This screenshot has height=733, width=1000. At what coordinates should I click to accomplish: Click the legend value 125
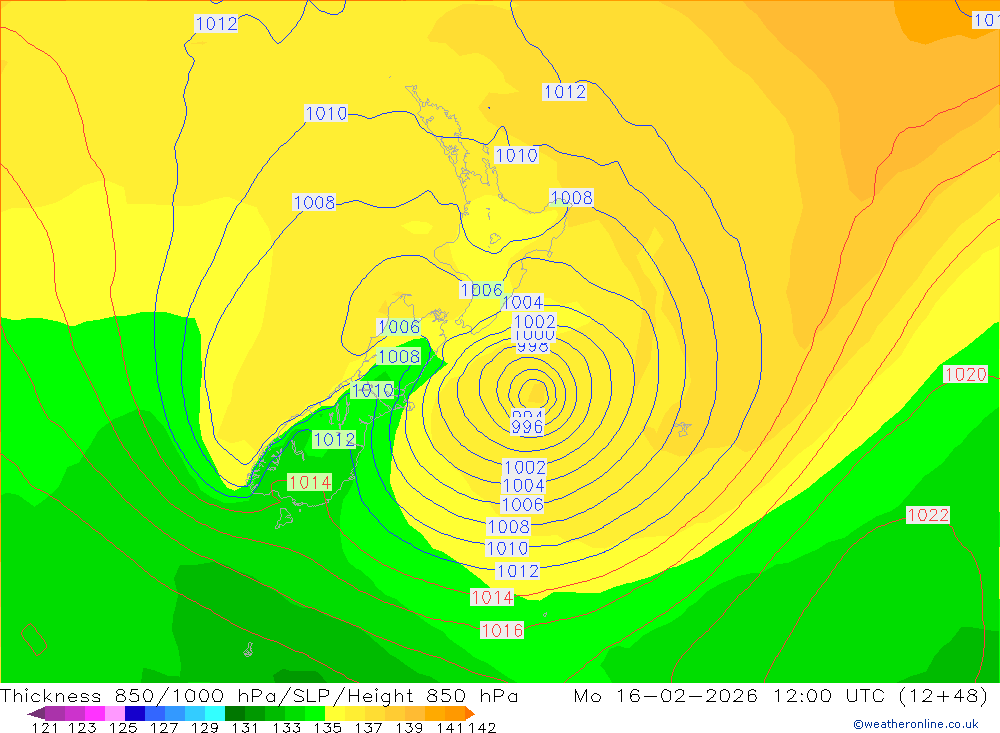click(123, 727)
